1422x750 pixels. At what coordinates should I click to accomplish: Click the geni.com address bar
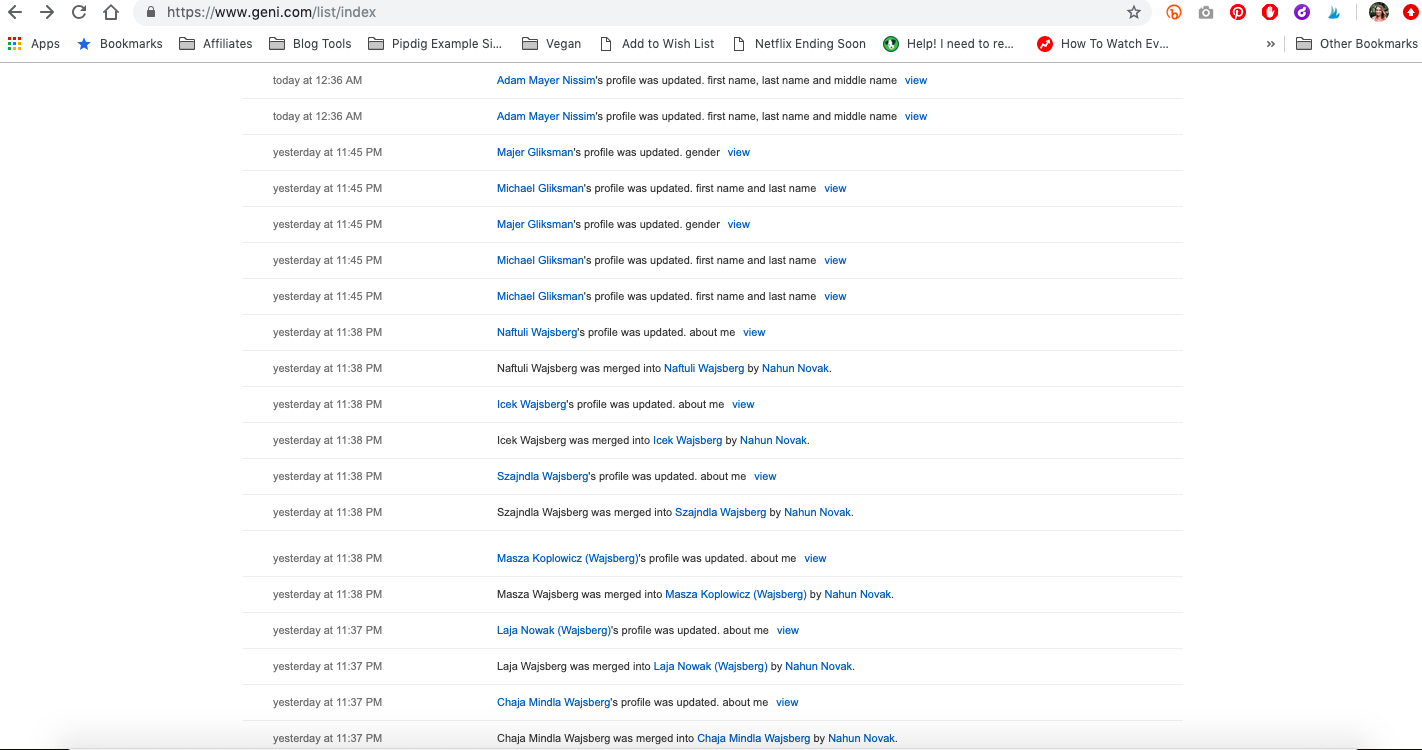tap(640, 13)
